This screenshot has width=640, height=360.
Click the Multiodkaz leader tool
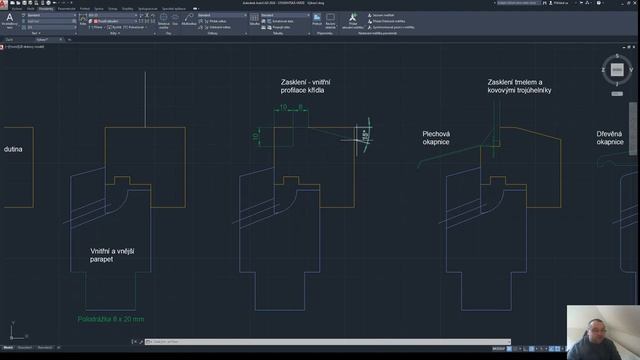189,20
